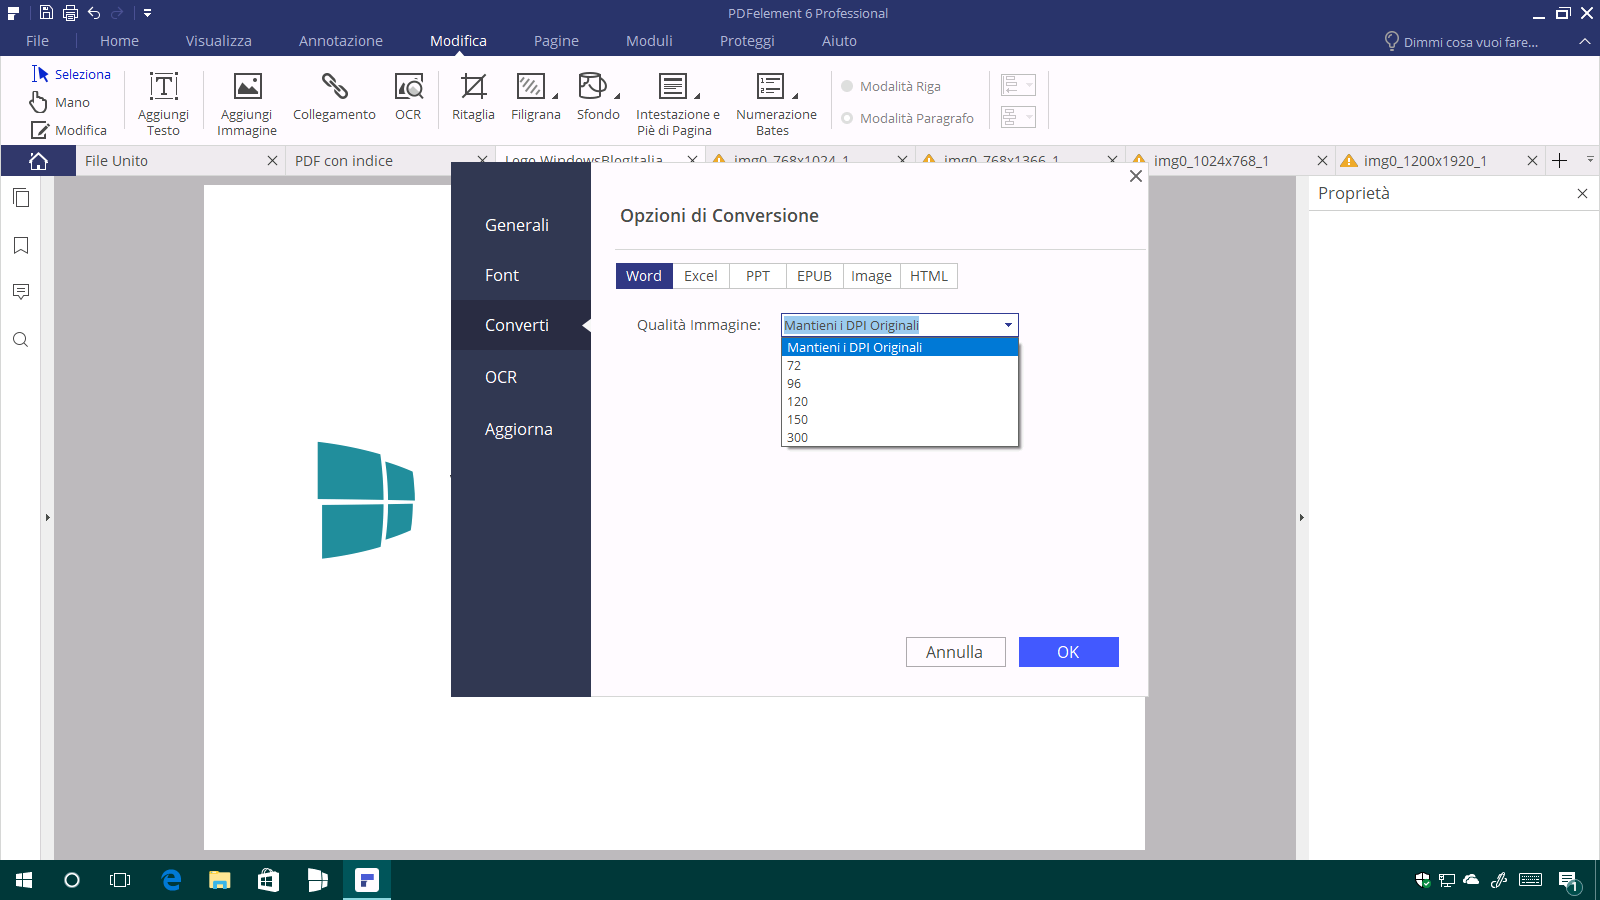Run the OCR ribbon tool
Image resolution: width=1600 pixels, height=900 pixels.
click(x=408, y=97)
